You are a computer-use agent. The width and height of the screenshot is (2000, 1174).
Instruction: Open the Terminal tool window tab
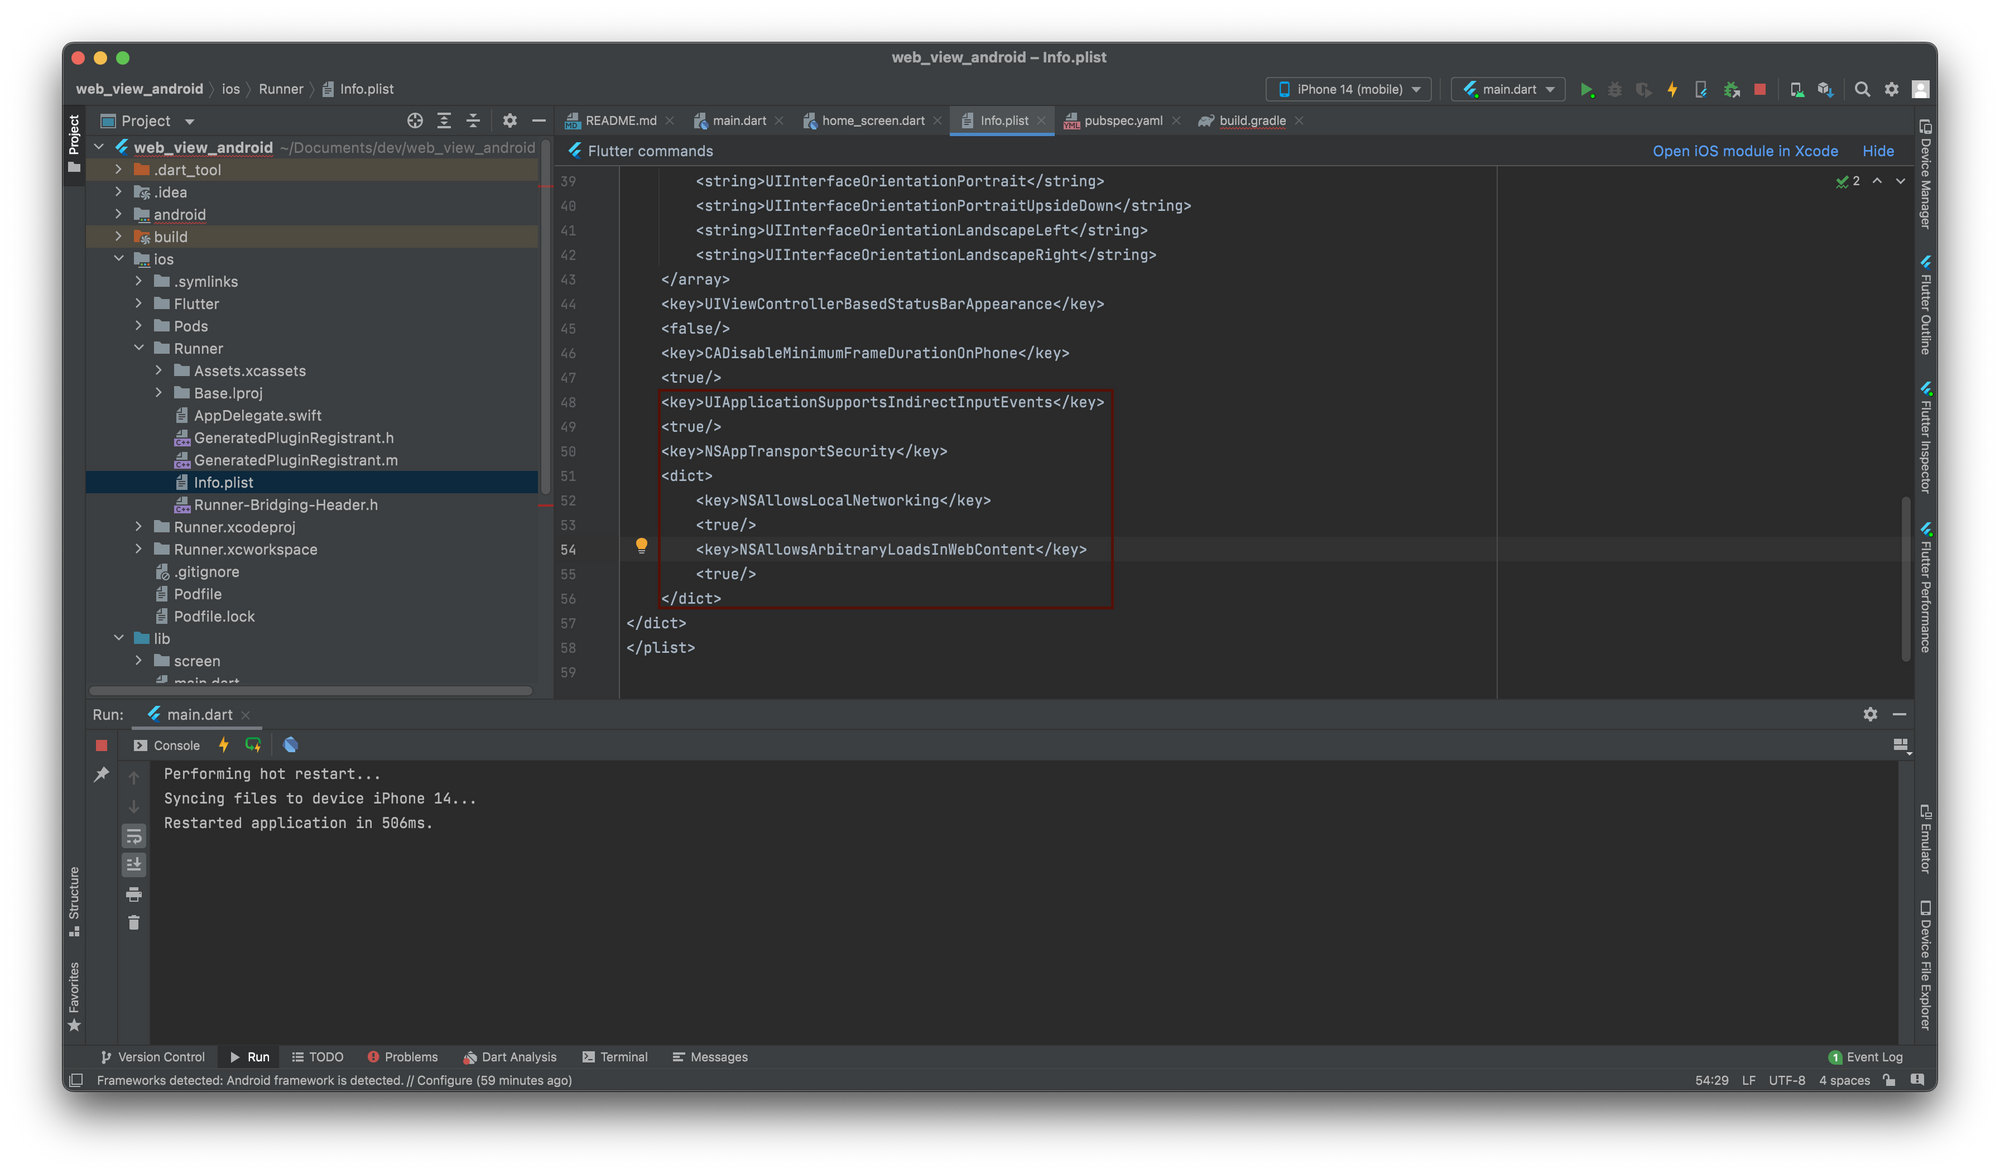[615, 1057]
